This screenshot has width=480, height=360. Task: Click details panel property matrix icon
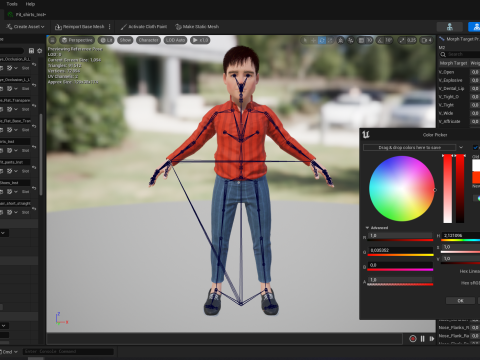[x=31, y=51]
